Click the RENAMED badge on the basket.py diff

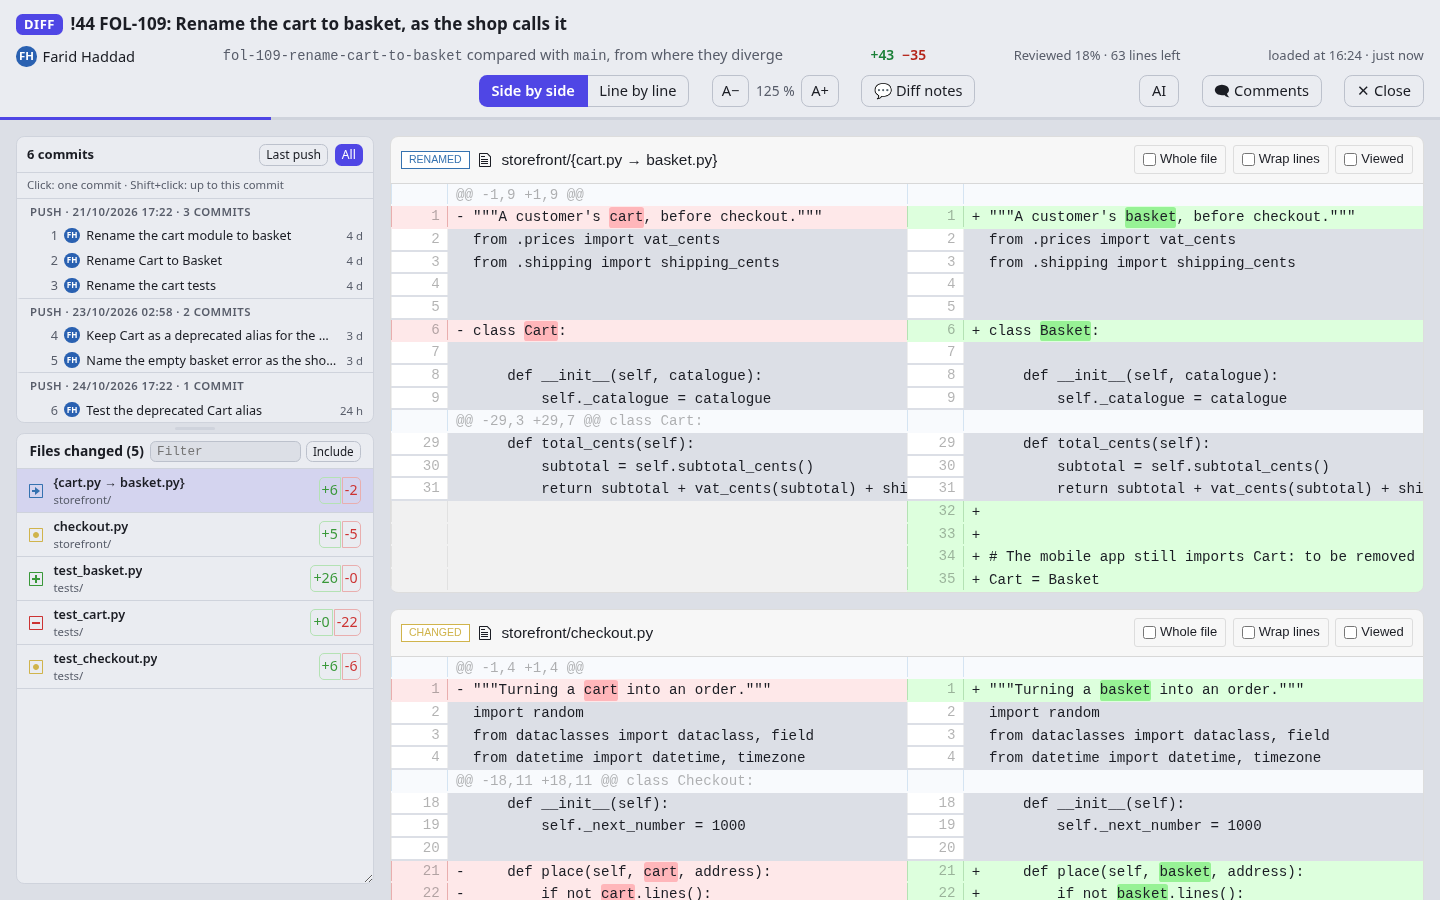435,160
